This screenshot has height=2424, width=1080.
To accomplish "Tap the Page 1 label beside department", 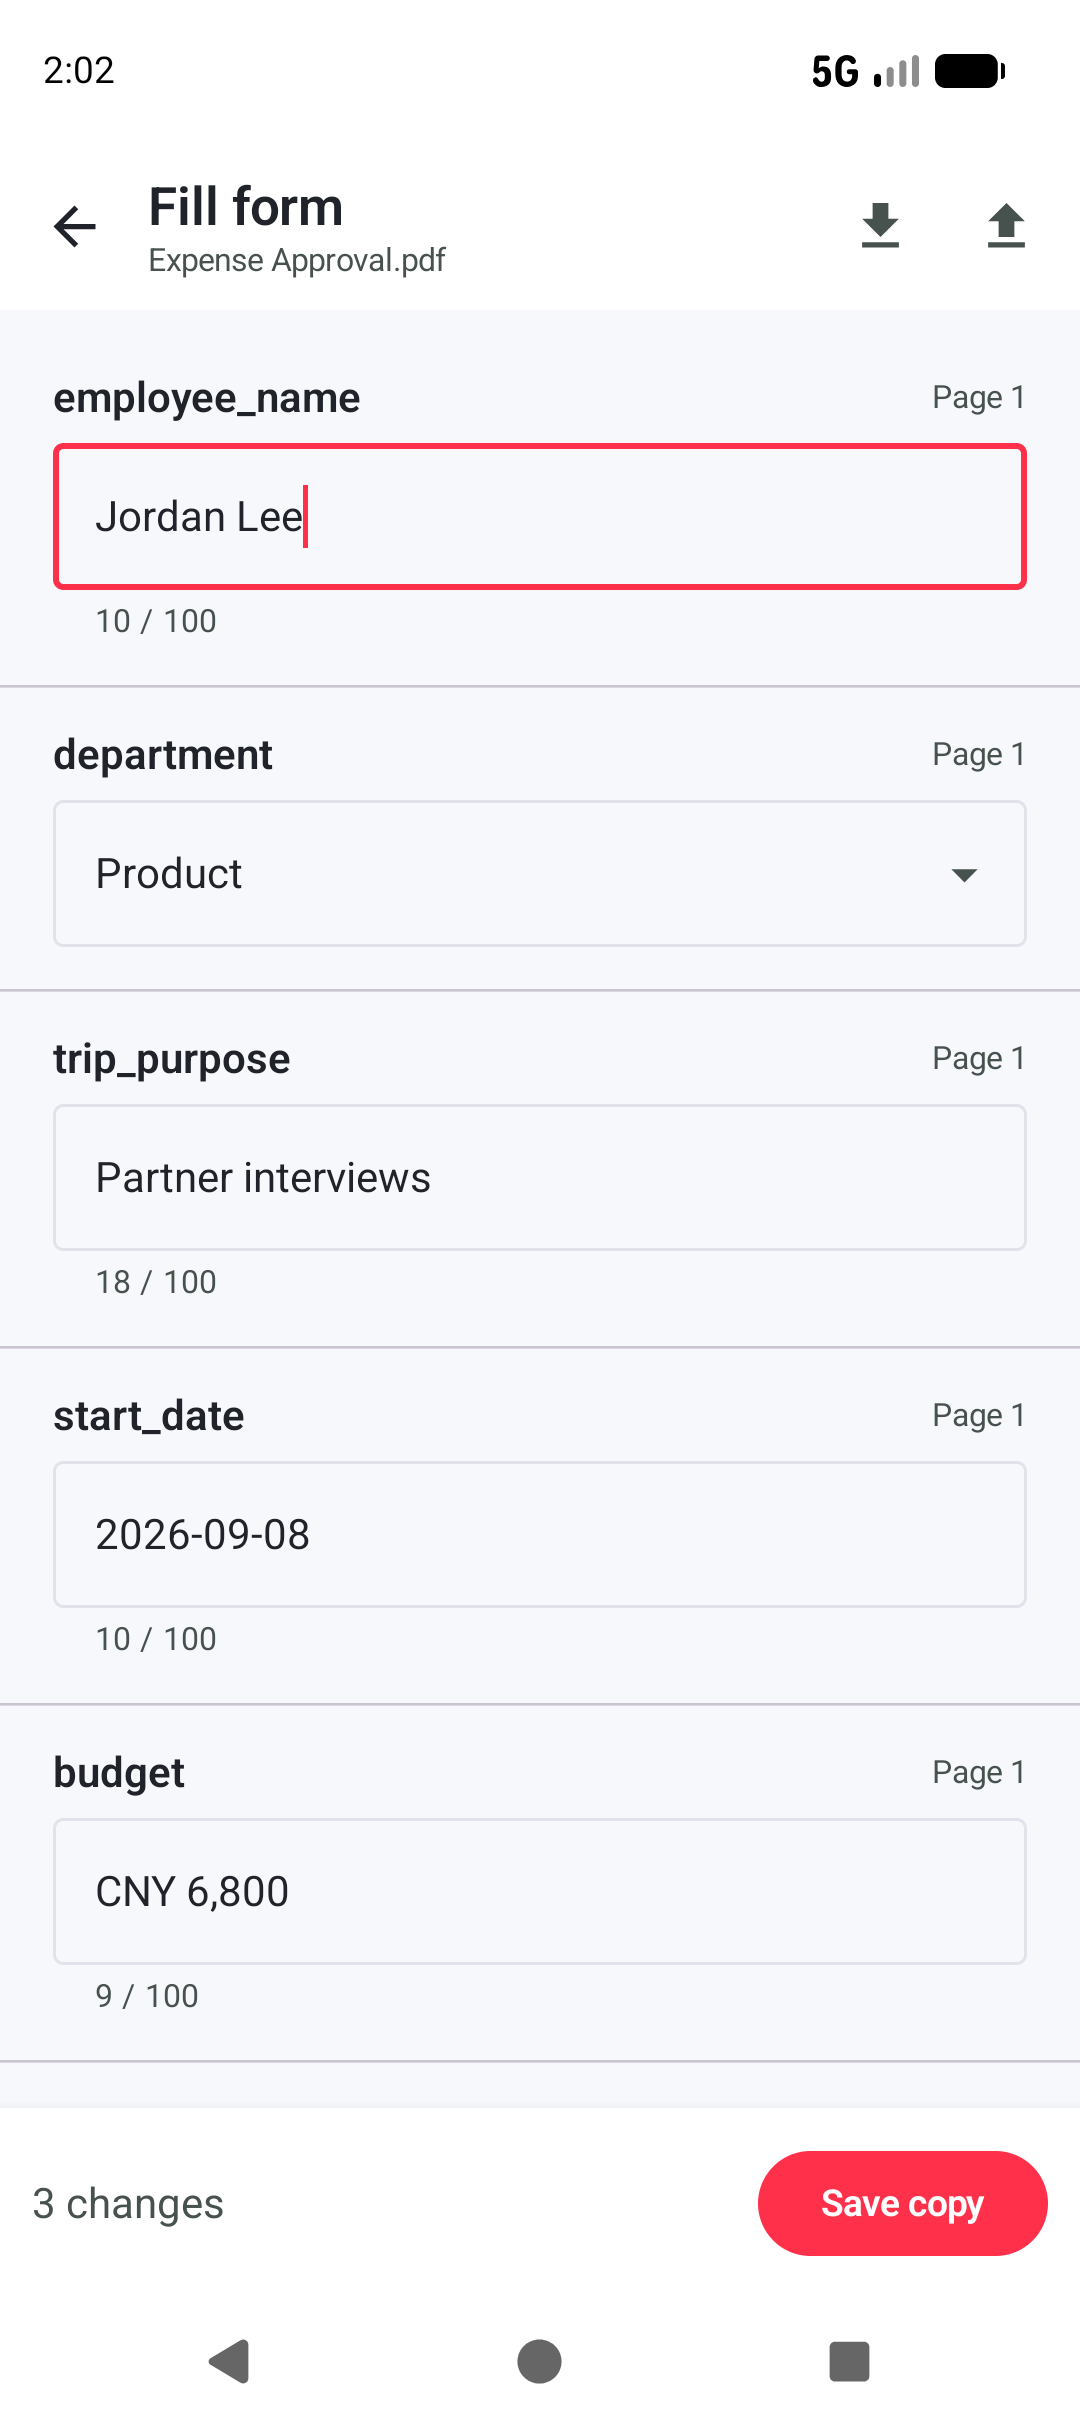I will point(978,754).
